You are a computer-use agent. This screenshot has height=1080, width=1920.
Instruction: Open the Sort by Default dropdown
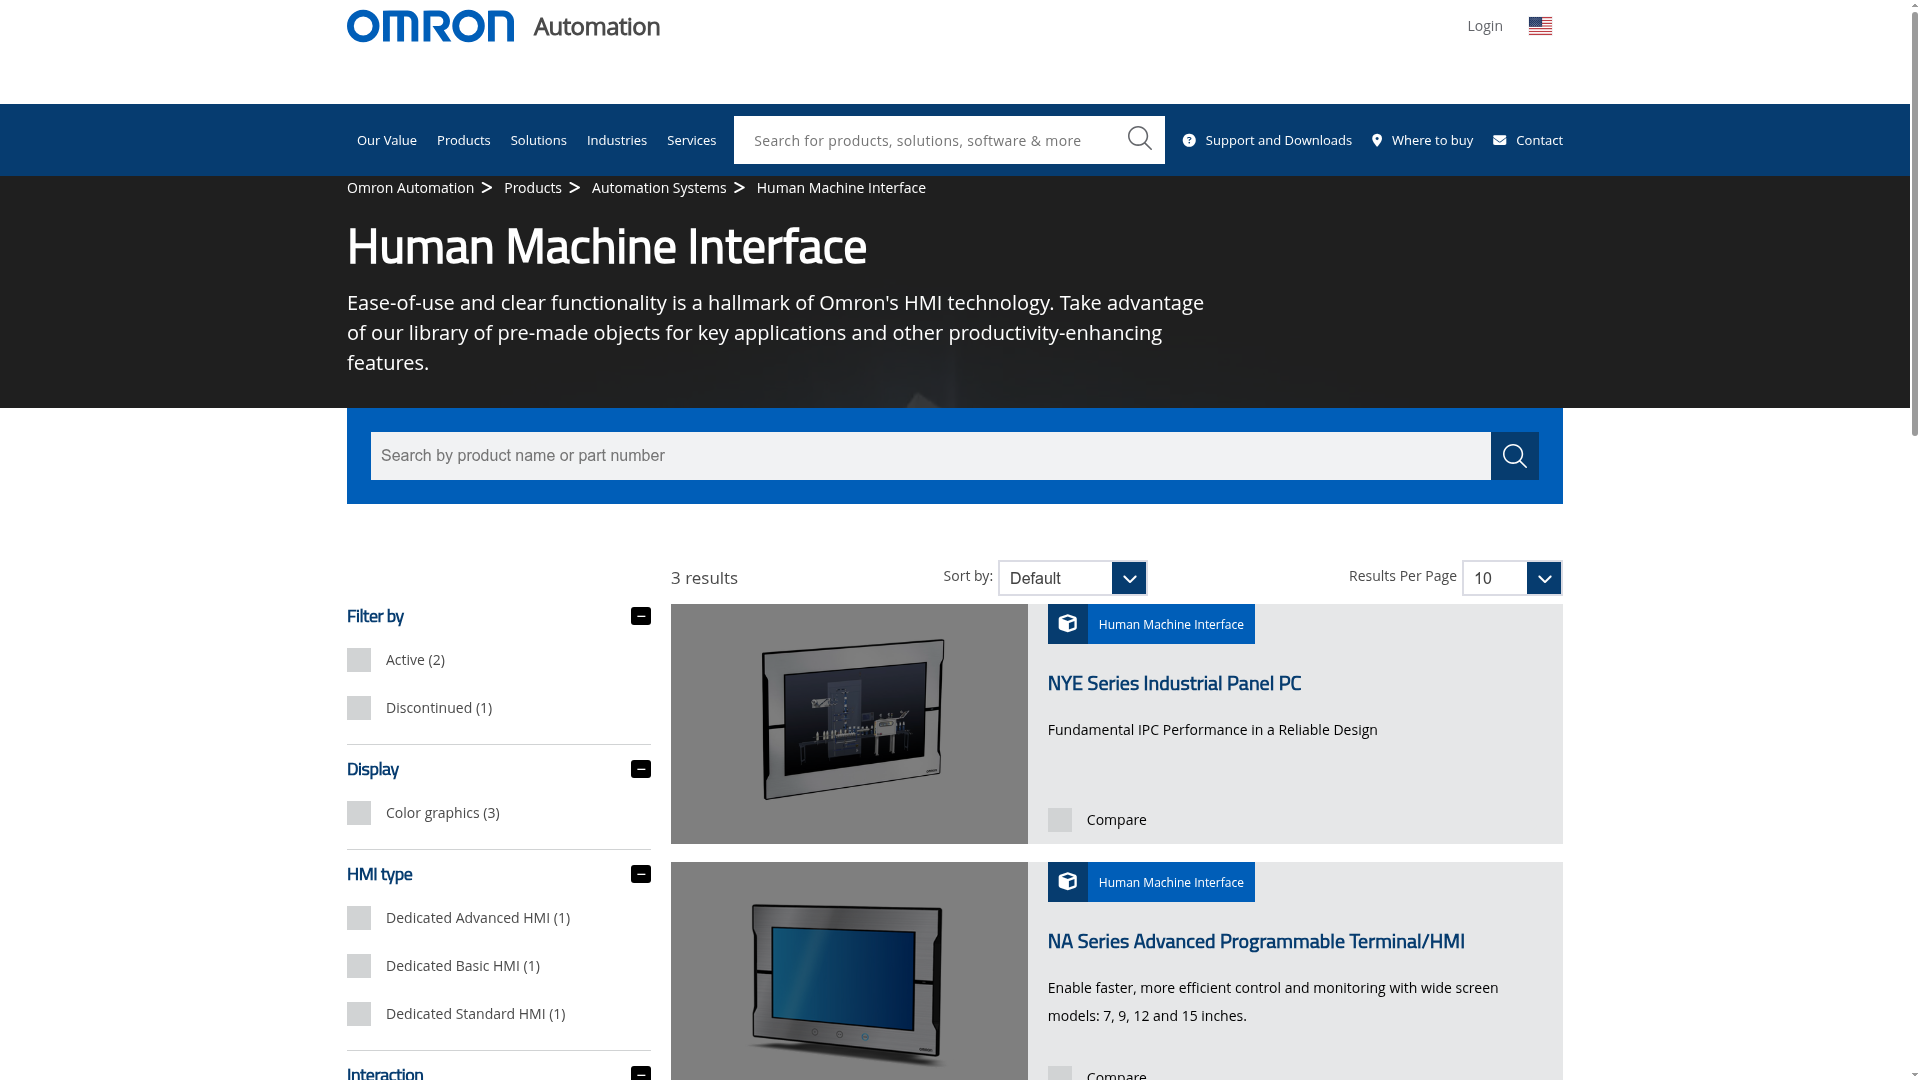pos(1072,578)
